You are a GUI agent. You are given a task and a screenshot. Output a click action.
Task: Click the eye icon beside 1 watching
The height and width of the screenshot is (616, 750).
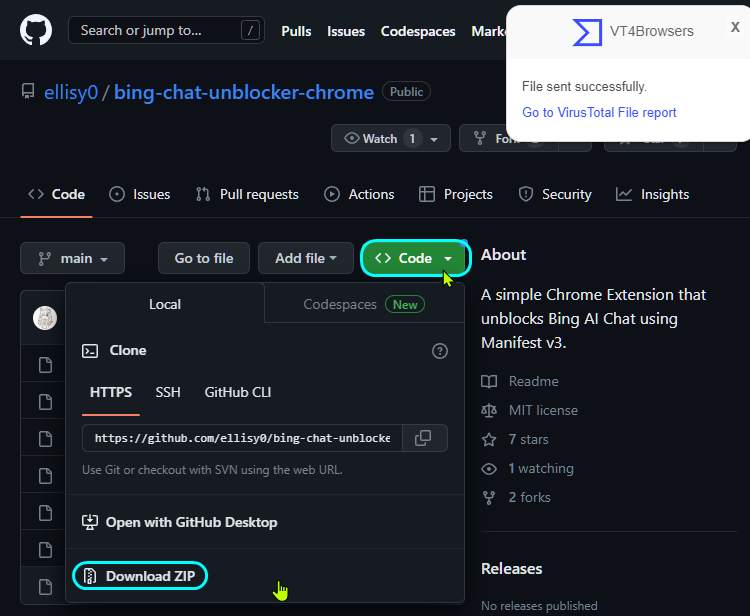(489, 469)
